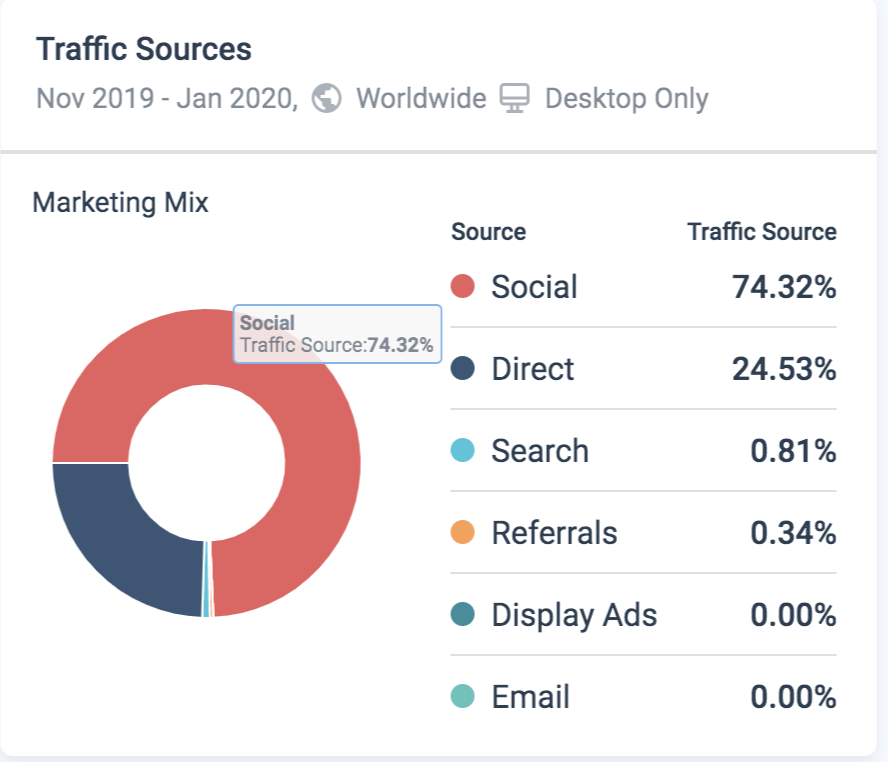
Task: Click the Direct source label
Action: 532,369
